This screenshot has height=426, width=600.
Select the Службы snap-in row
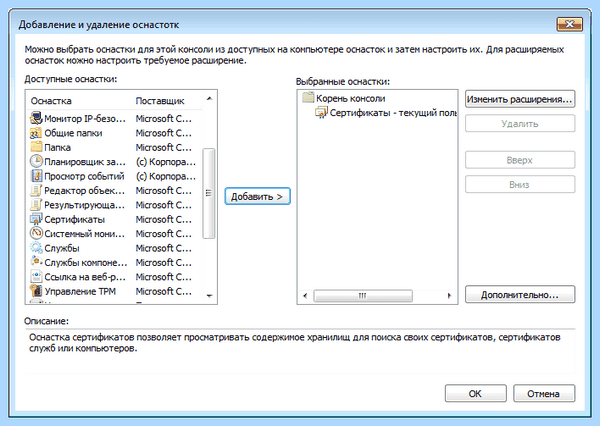[115, 248]
